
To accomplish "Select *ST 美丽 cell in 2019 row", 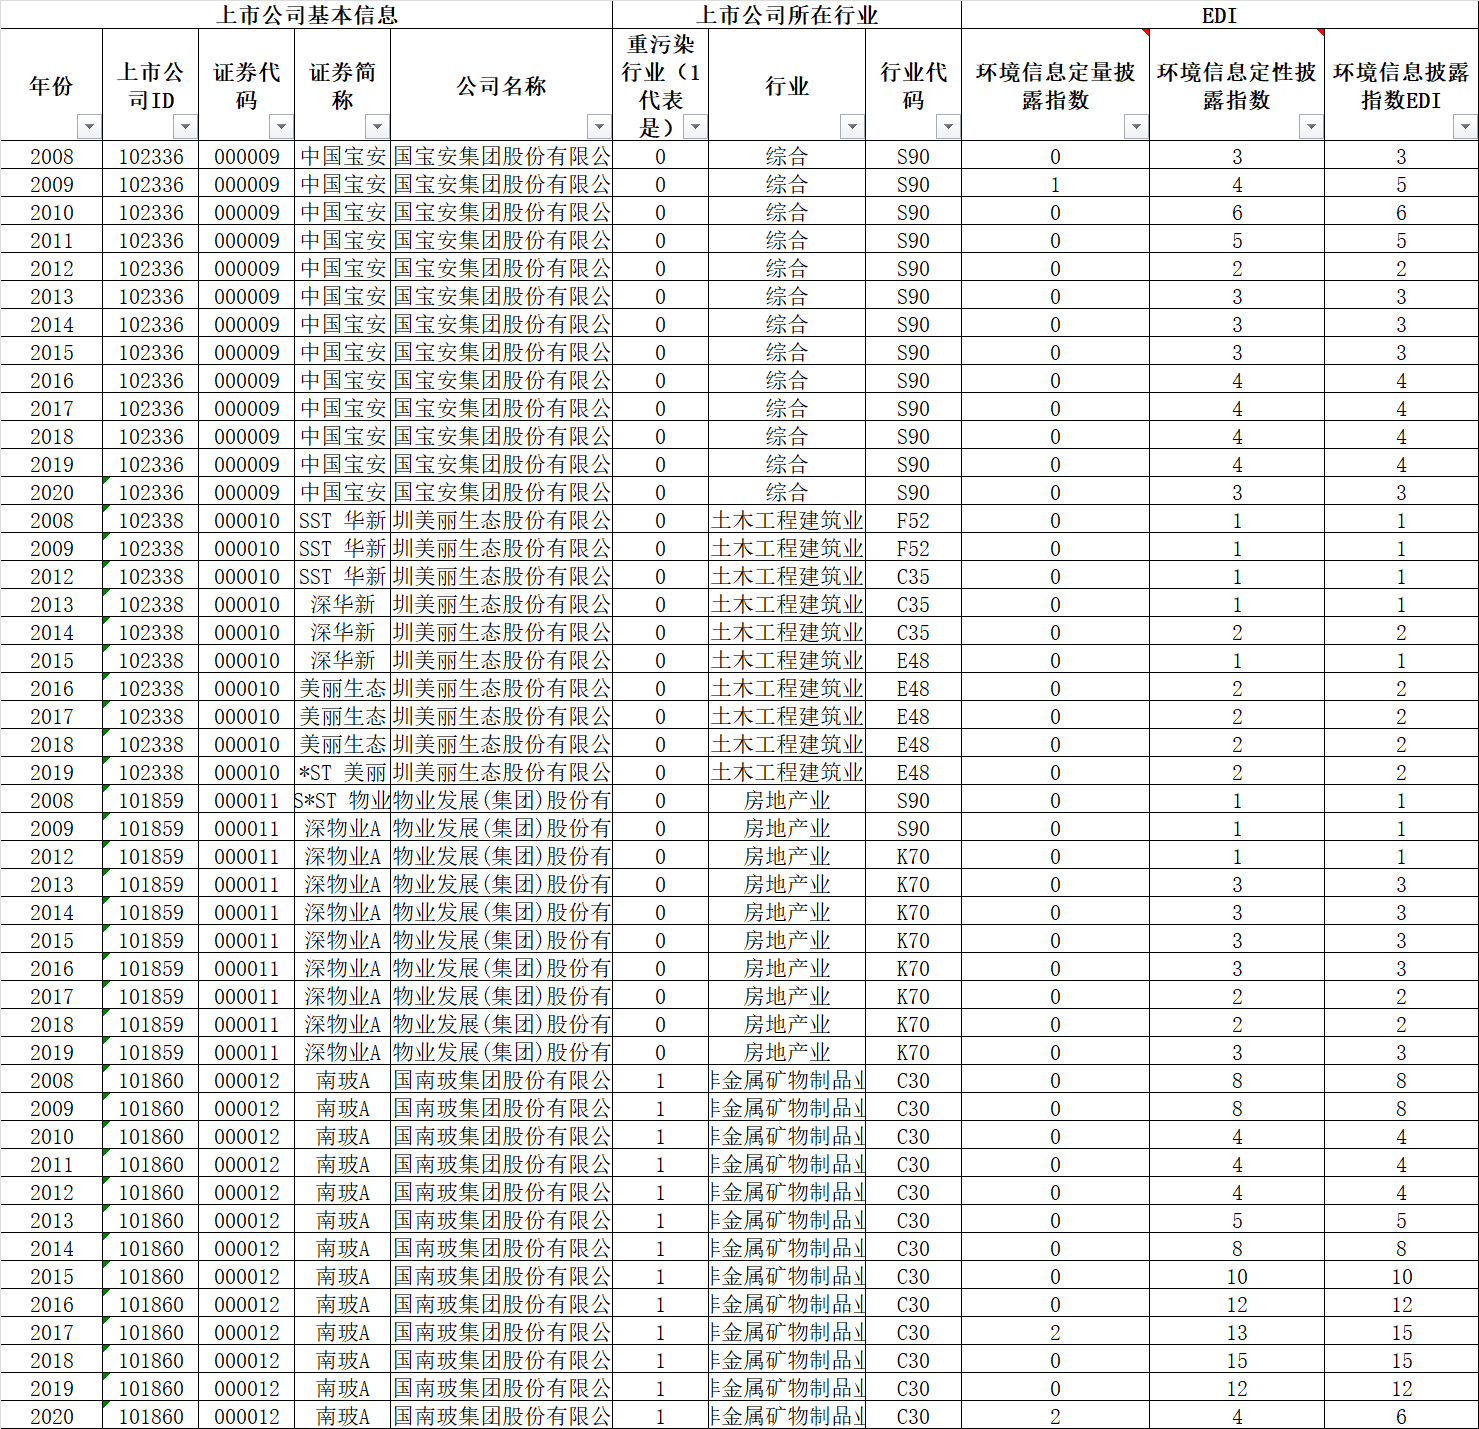I will (343, 773).
